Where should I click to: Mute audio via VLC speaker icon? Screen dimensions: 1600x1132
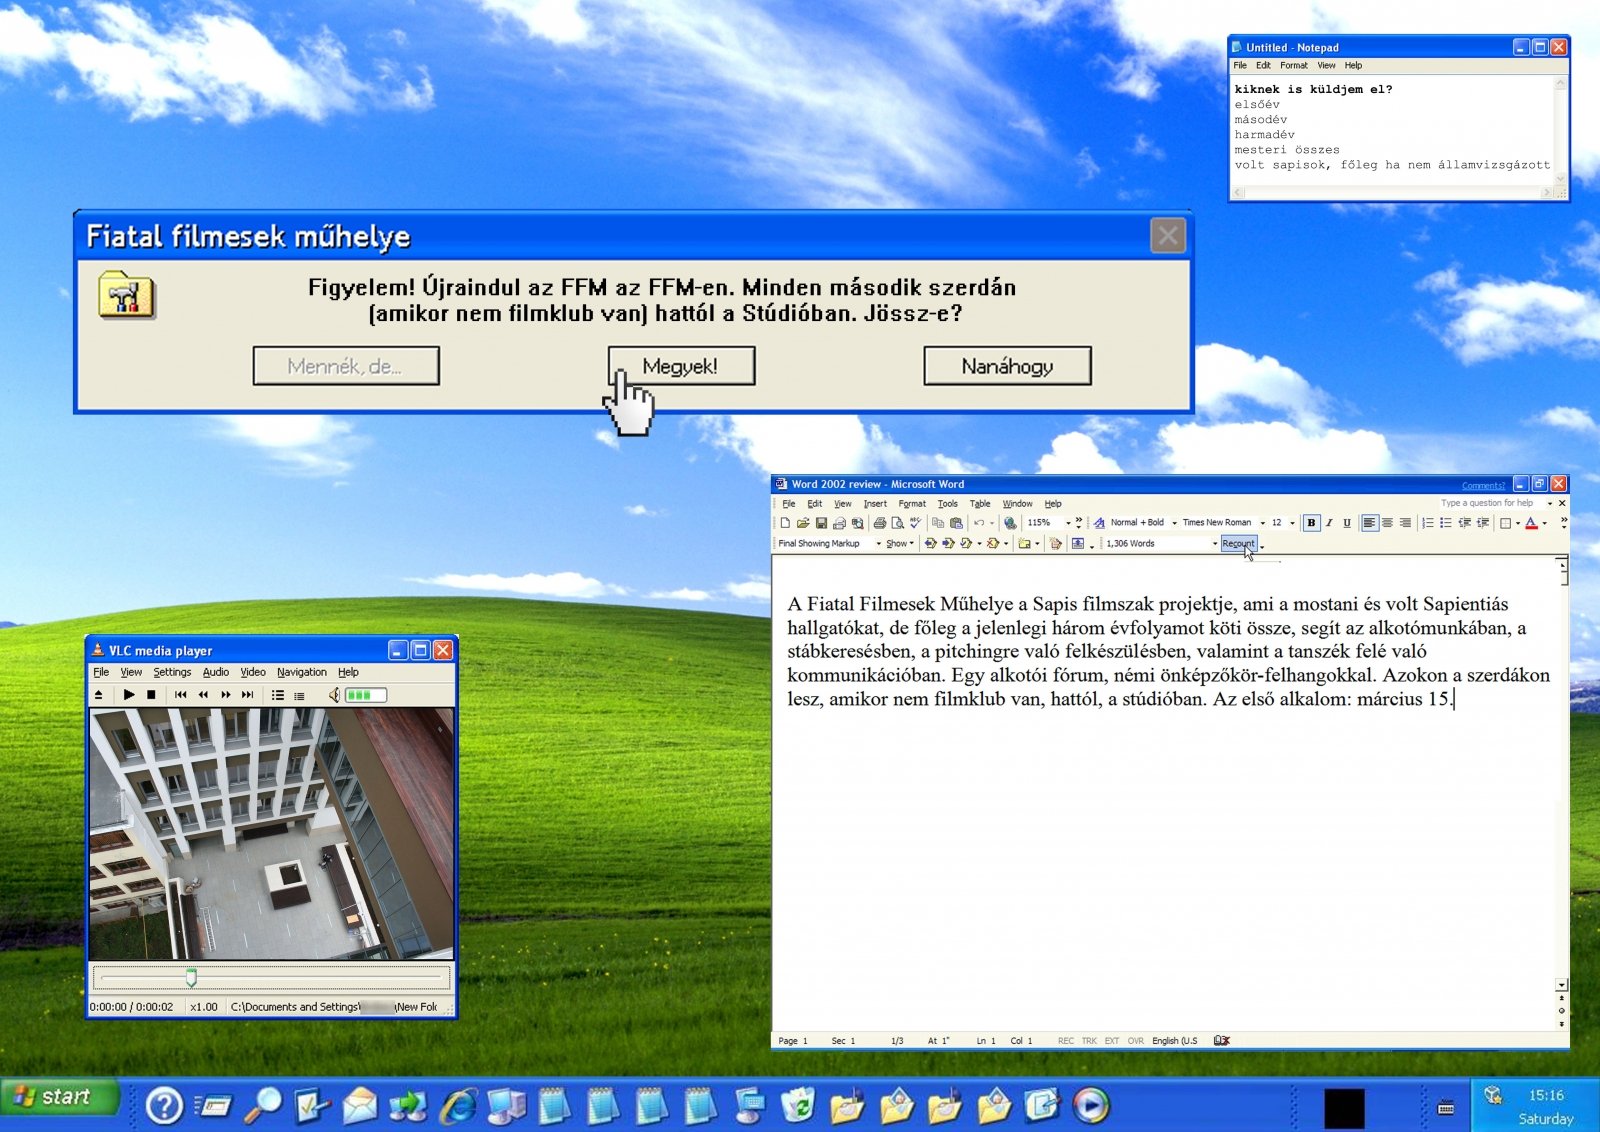pyautogui.click(x=334, y=695)
